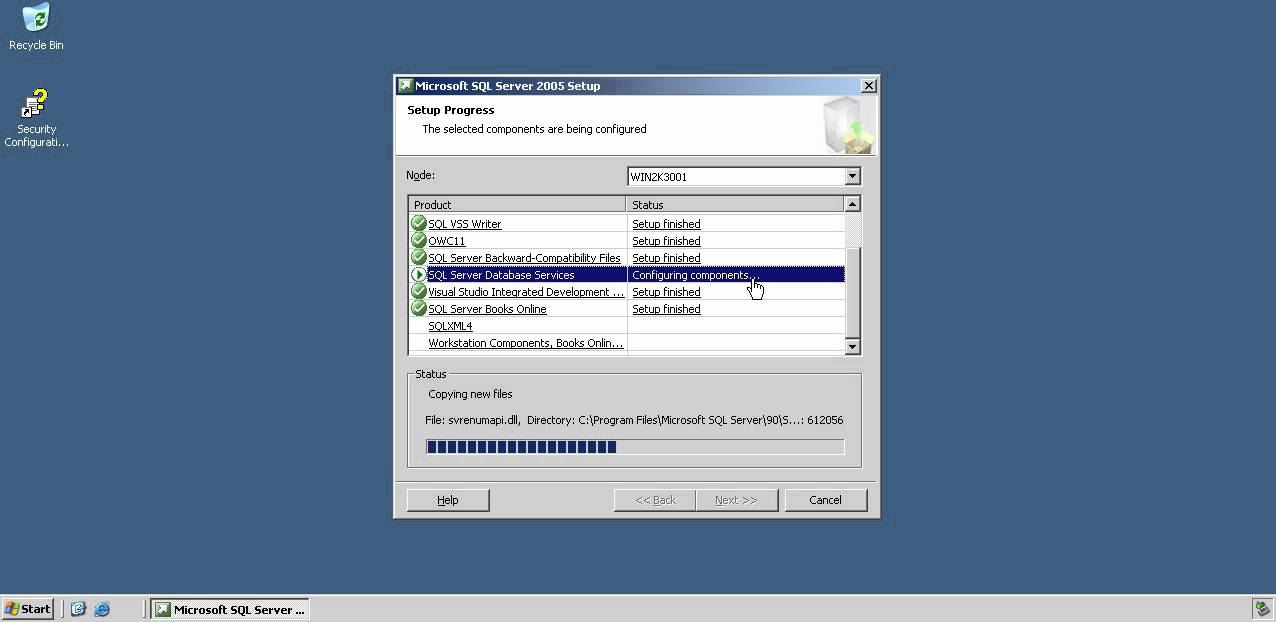Cancel the SQL Server setup

[x=825, y=500]
